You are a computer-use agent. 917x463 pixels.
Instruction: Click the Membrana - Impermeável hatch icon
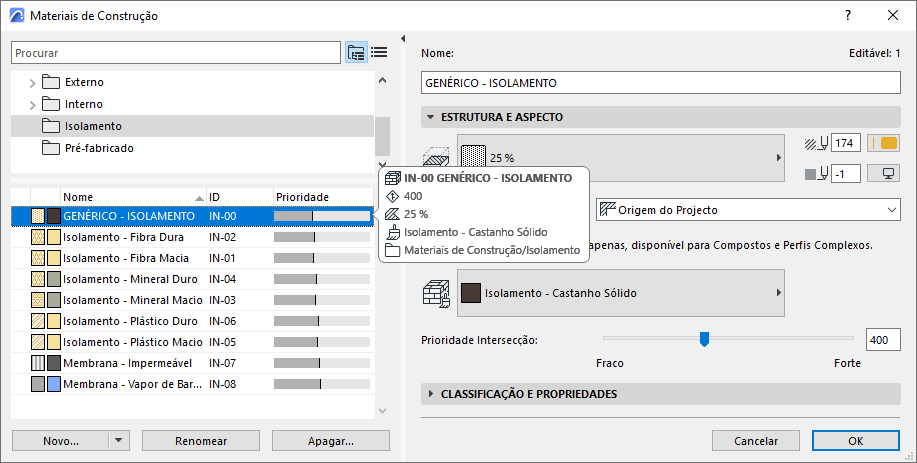tap(38, 362)
